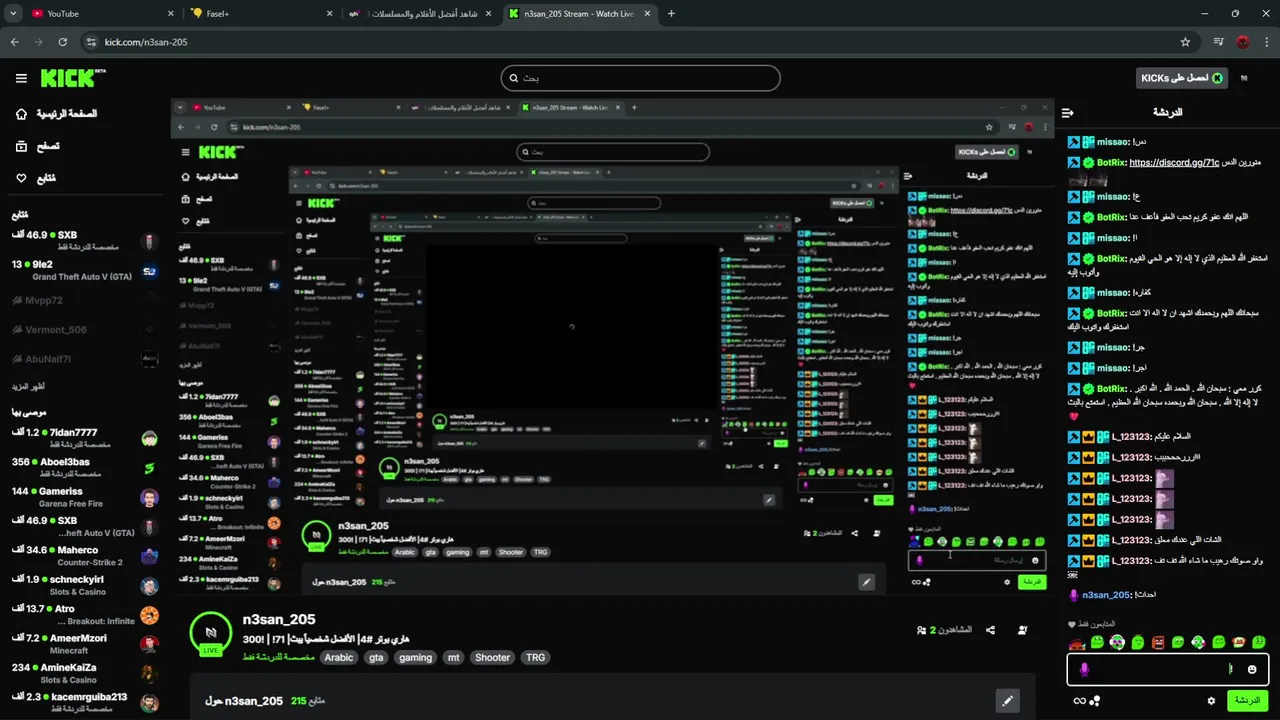The image size is (1280, 720).
Task: Select the gta tag
Action: pos(376,658)
